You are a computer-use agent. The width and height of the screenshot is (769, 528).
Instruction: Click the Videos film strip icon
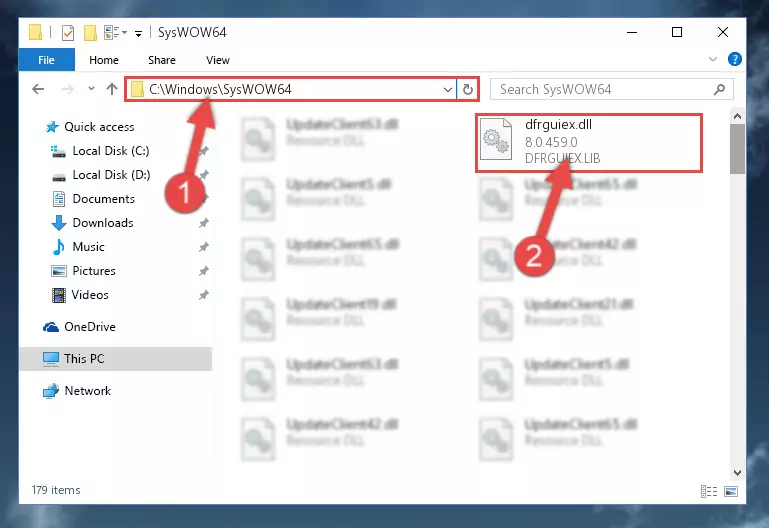click(59, 295)
